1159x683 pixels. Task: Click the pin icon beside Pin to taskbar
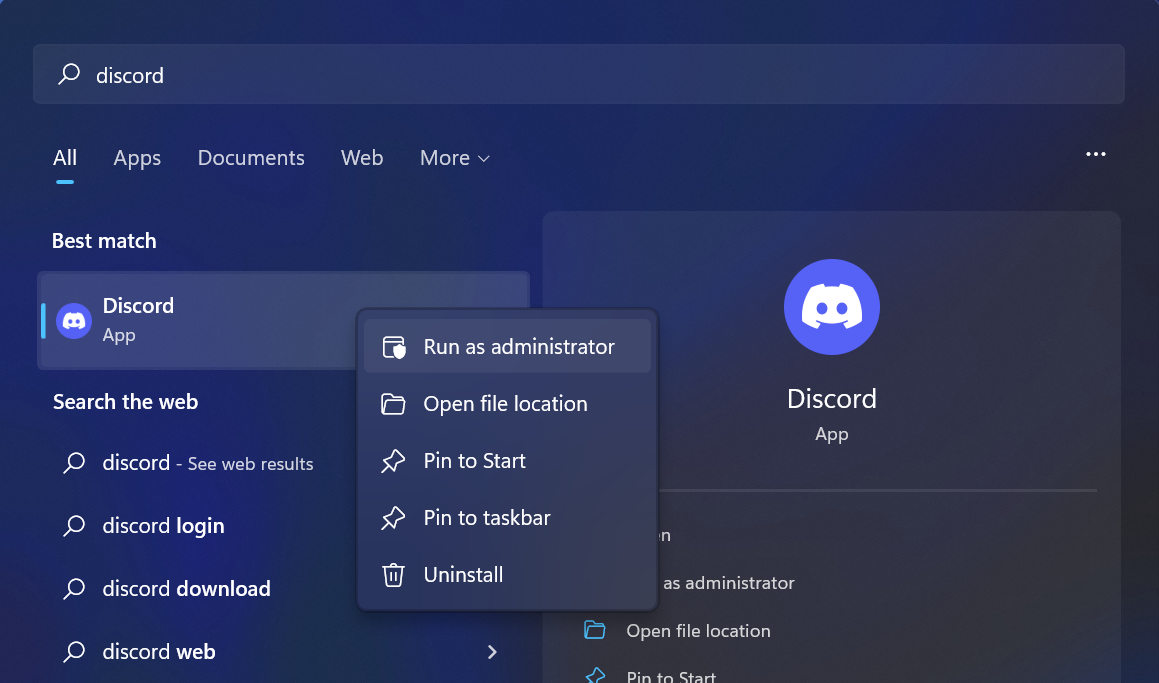(394, 518)
